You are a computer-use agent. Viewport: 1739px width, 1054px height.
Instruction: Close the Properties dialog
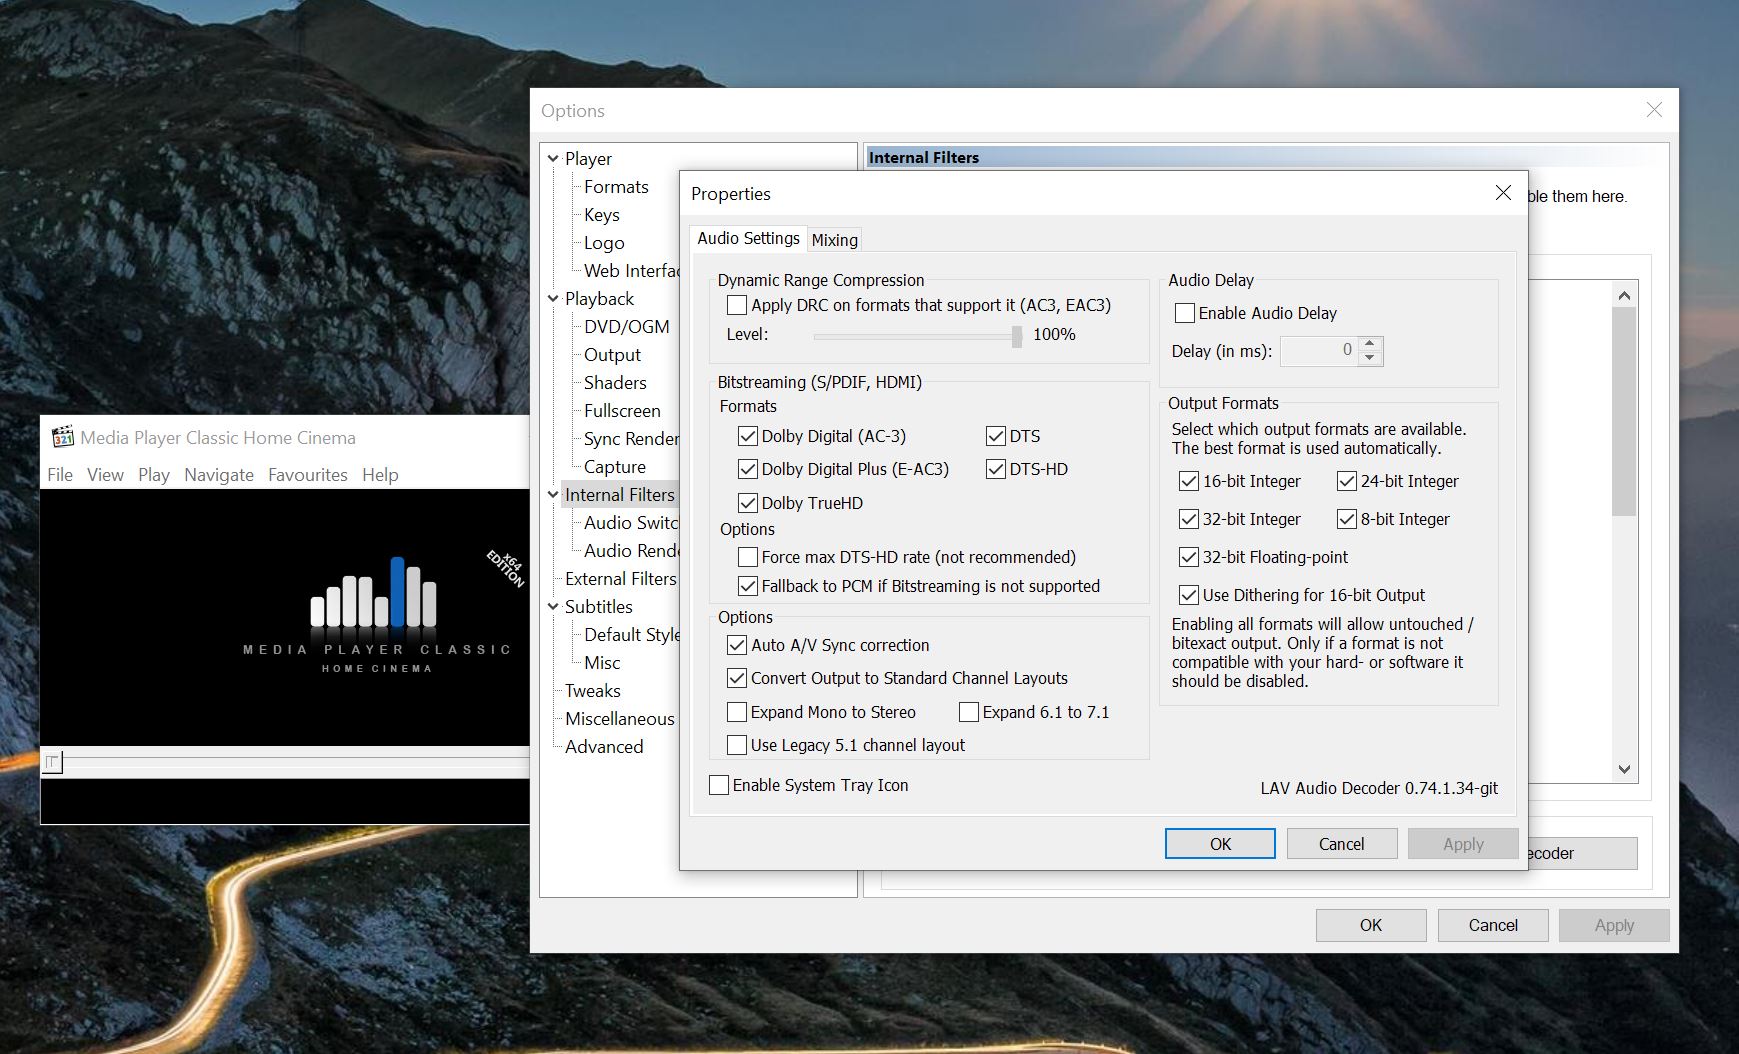pyautogui.click(x=1503, y=193)
